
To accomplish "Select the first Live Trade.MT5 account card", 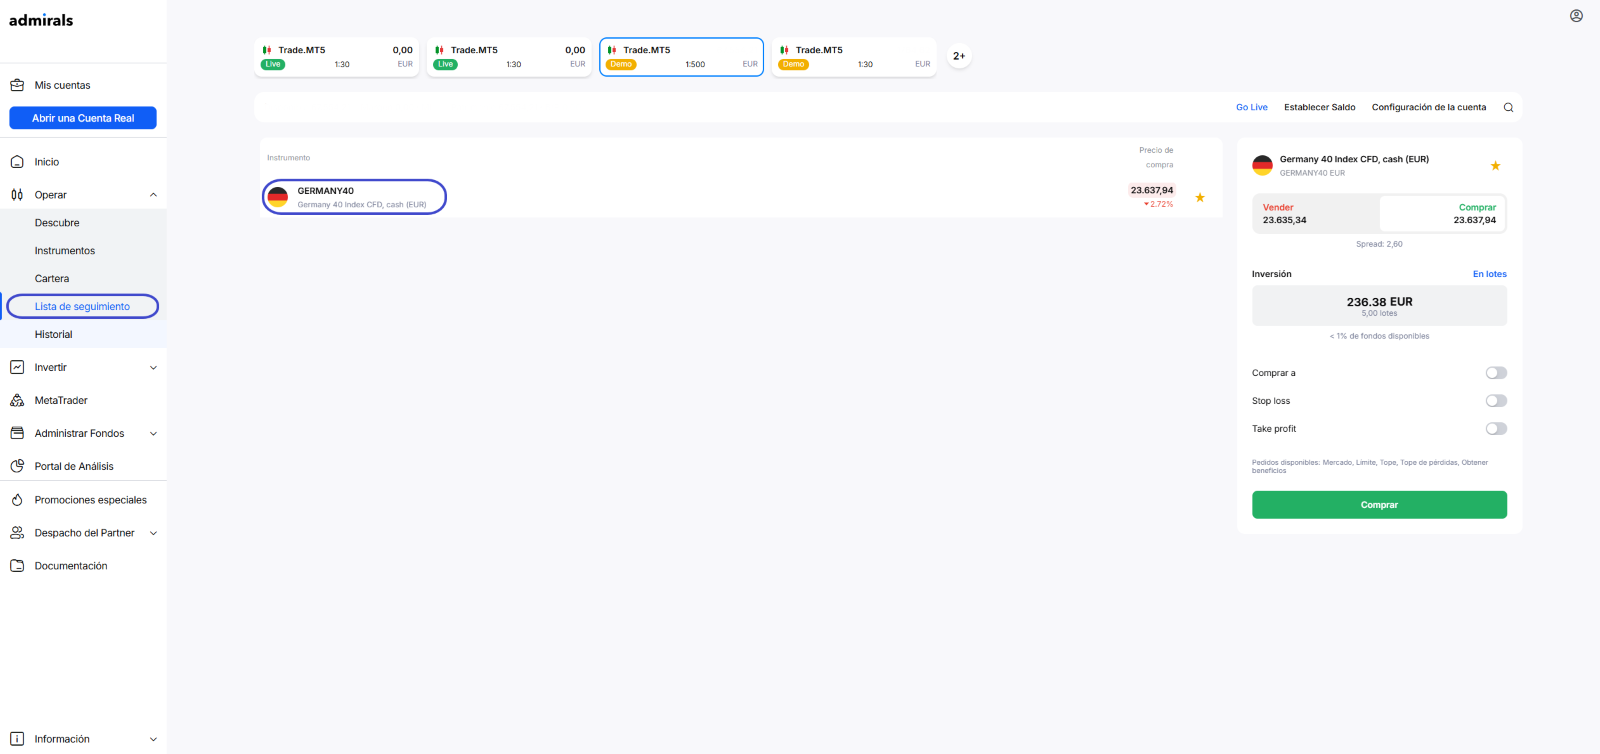I will pos(337,57).
